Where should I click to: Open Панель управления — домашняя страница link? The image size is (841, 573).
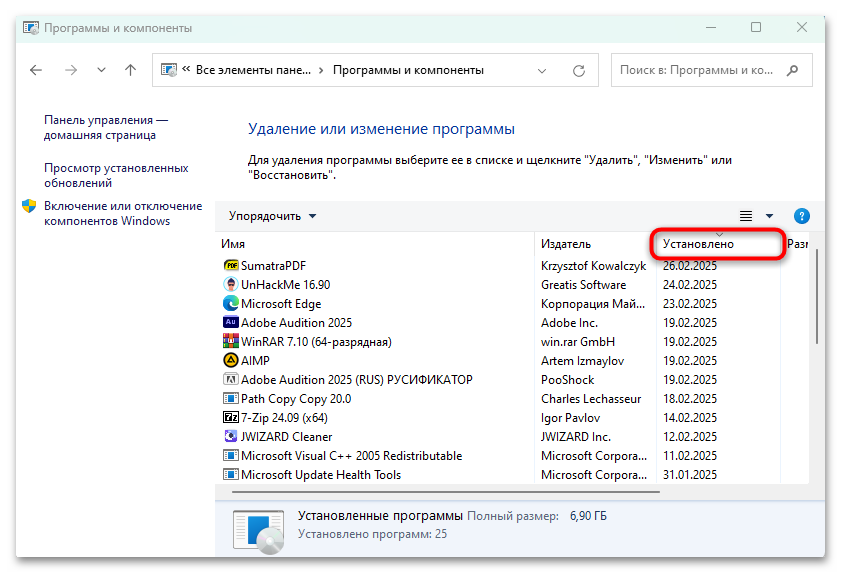pos(106,128)
